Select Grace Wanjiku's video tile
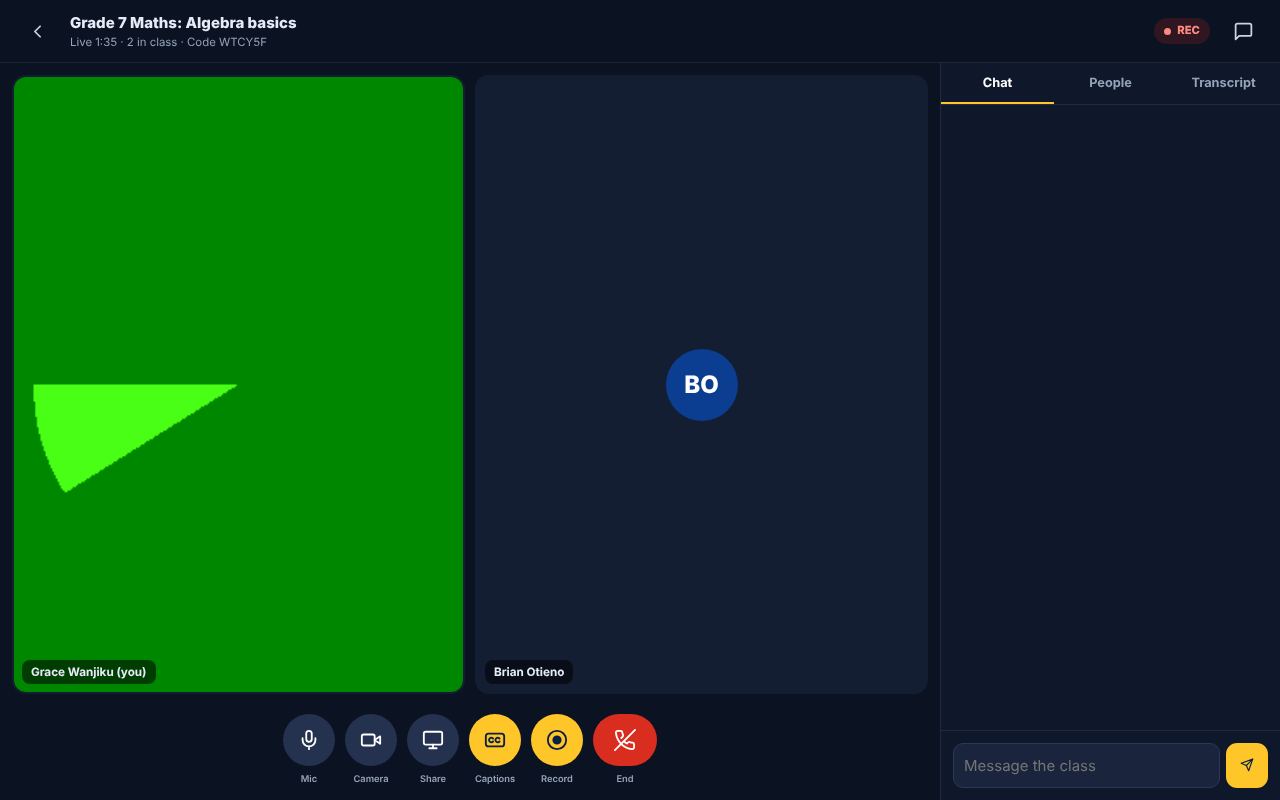The image size is (1280, 800). (238, 384)
